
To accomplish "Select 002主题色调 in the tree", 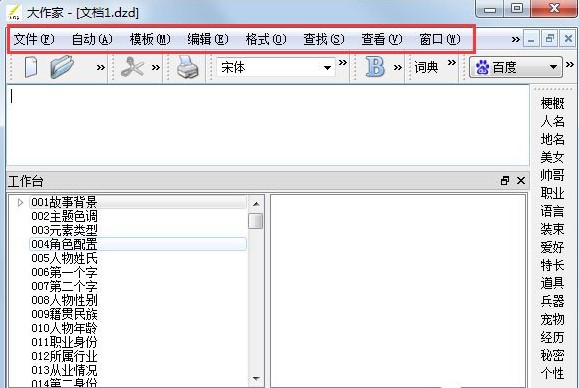I will (x=64, y=216).
